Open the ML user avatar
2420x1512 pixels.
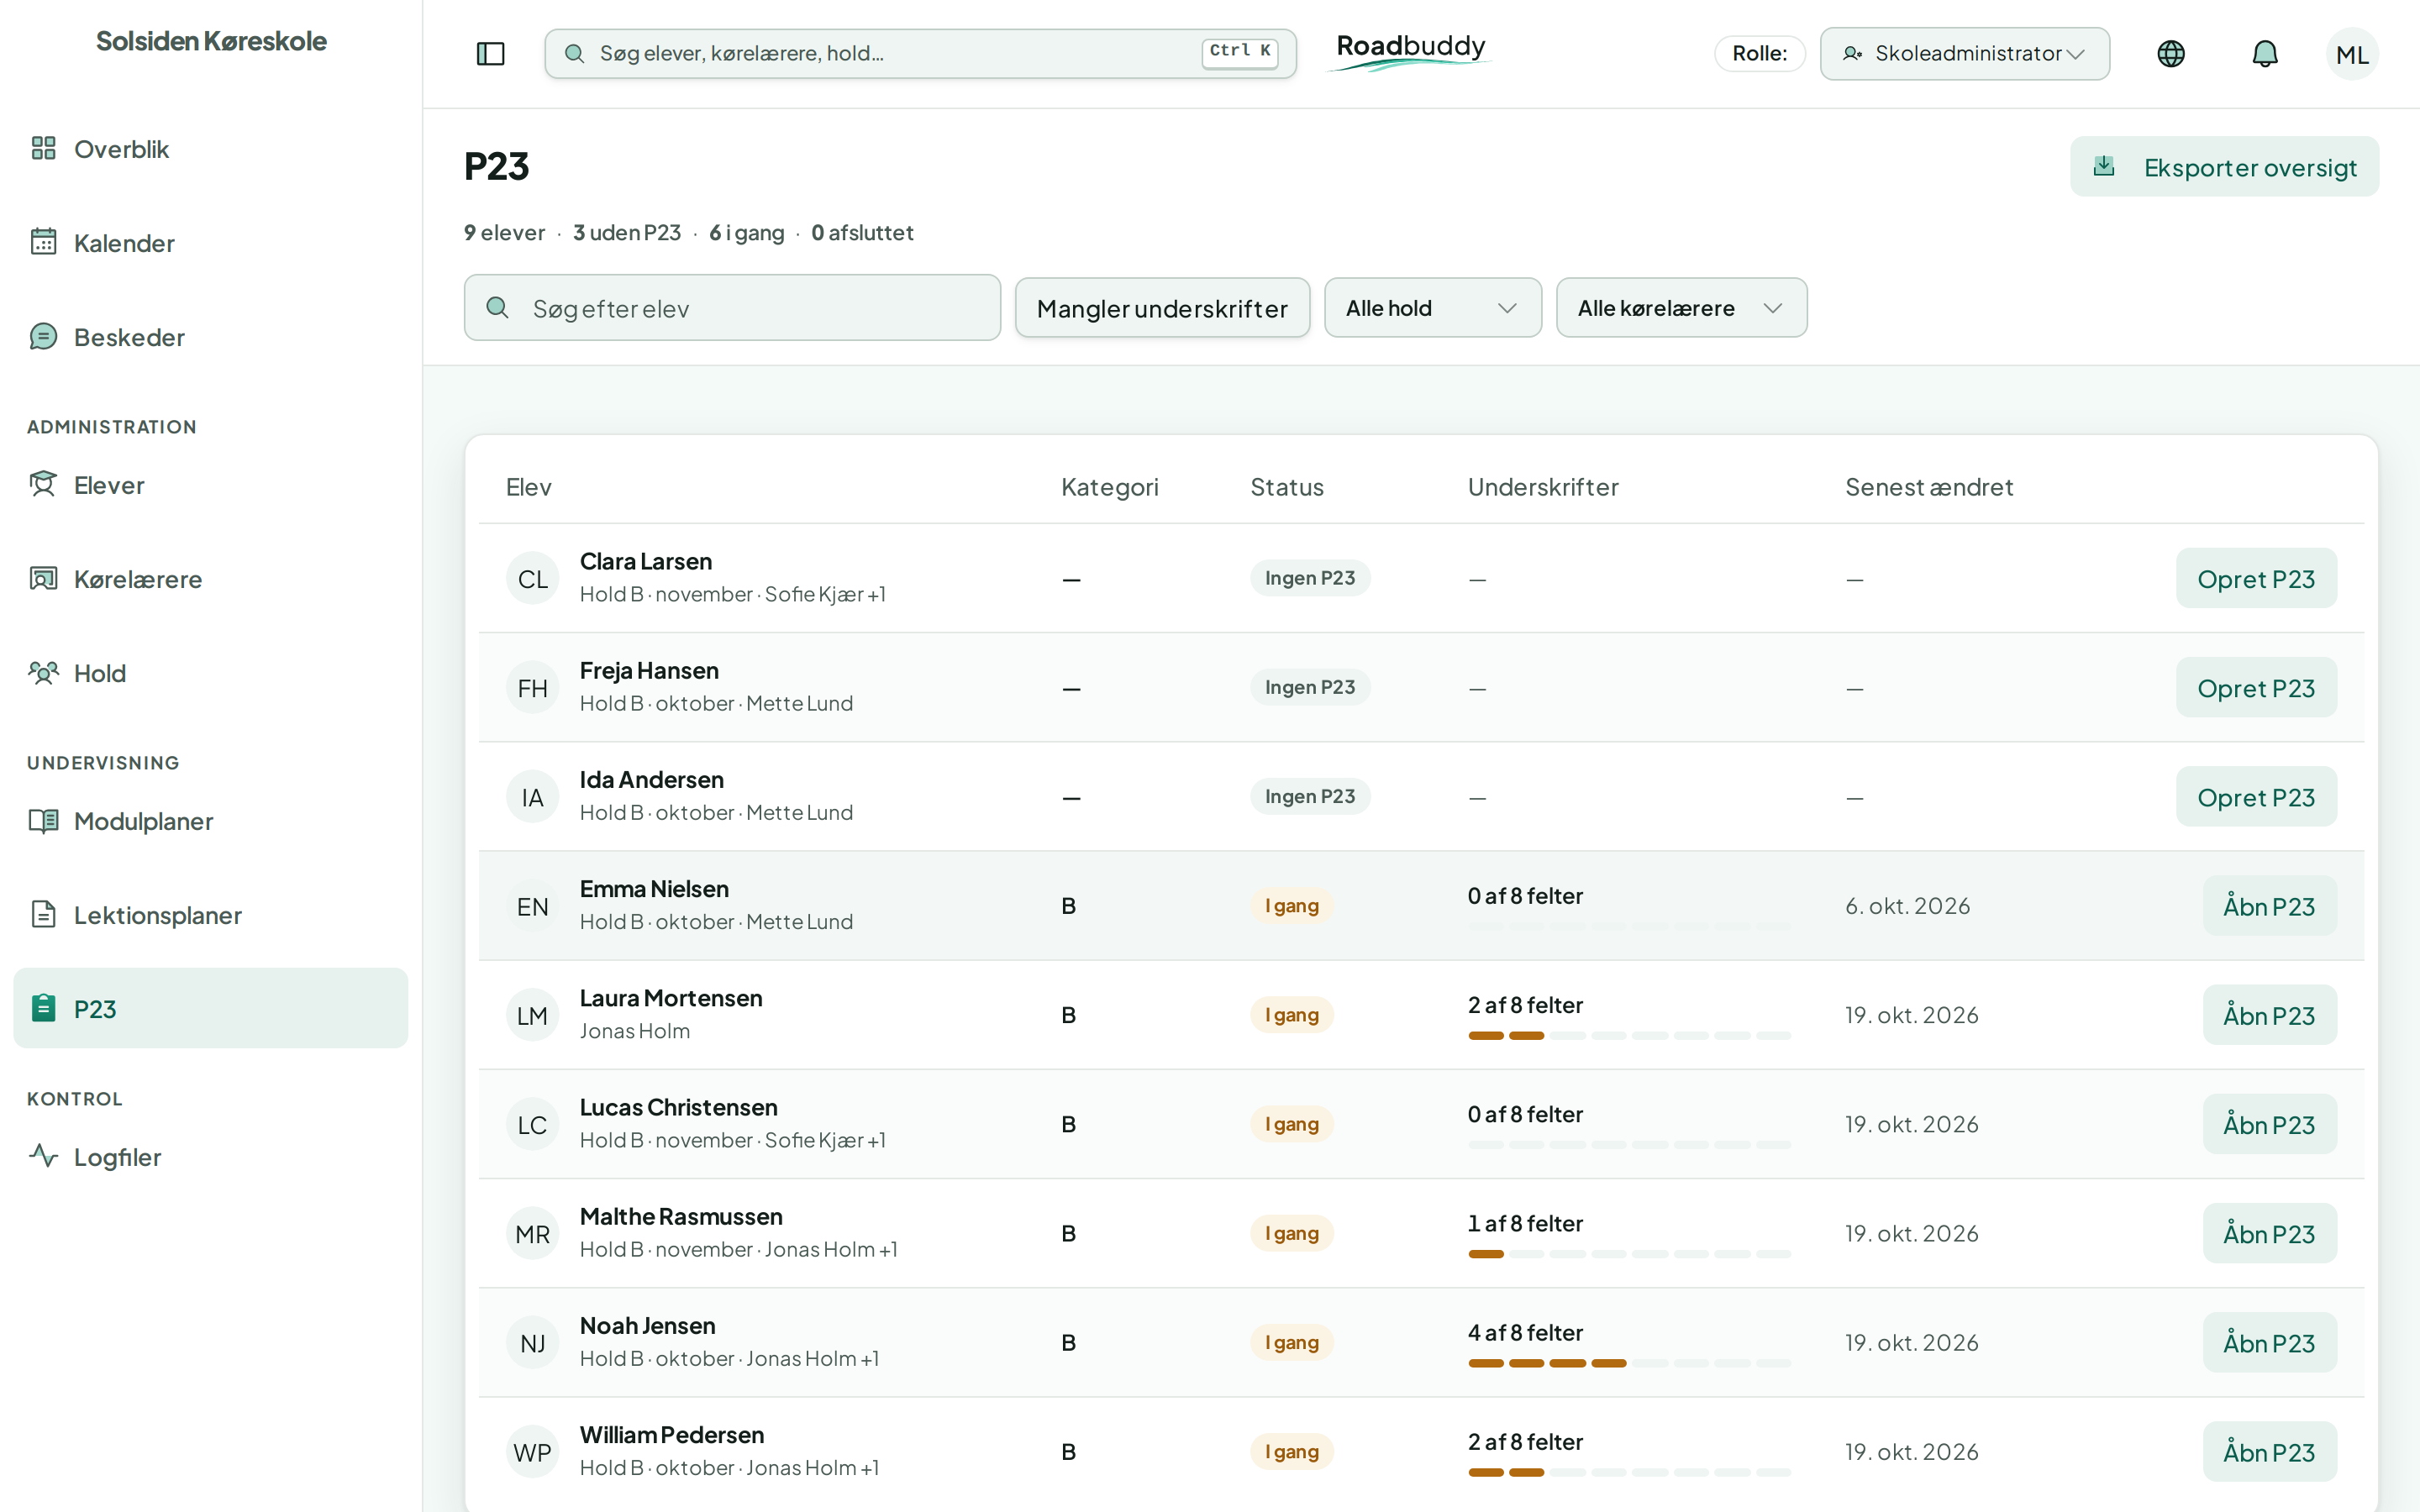coord(2352,54)
